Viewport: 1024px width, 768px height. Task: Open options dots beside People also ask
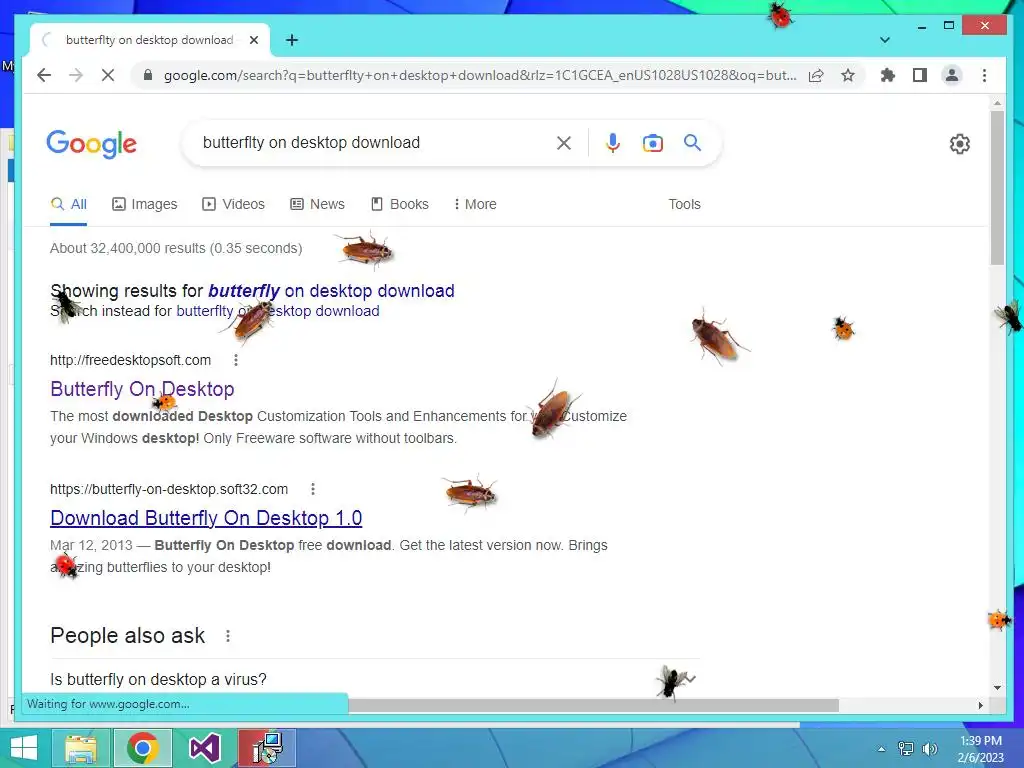pyautogui.click(x=227, y=636)
